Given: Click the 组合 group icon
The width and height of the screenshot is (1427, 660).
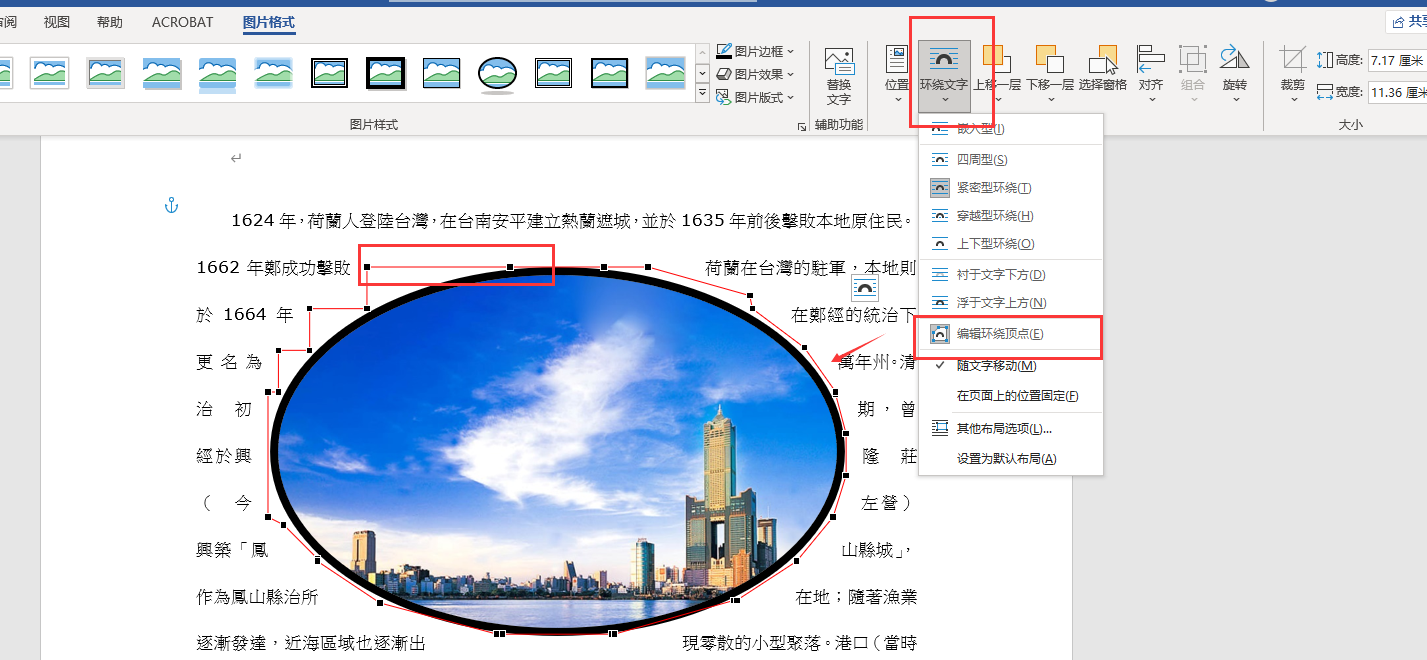Looking at the screenshot, I should click(x=1193, y=59).
